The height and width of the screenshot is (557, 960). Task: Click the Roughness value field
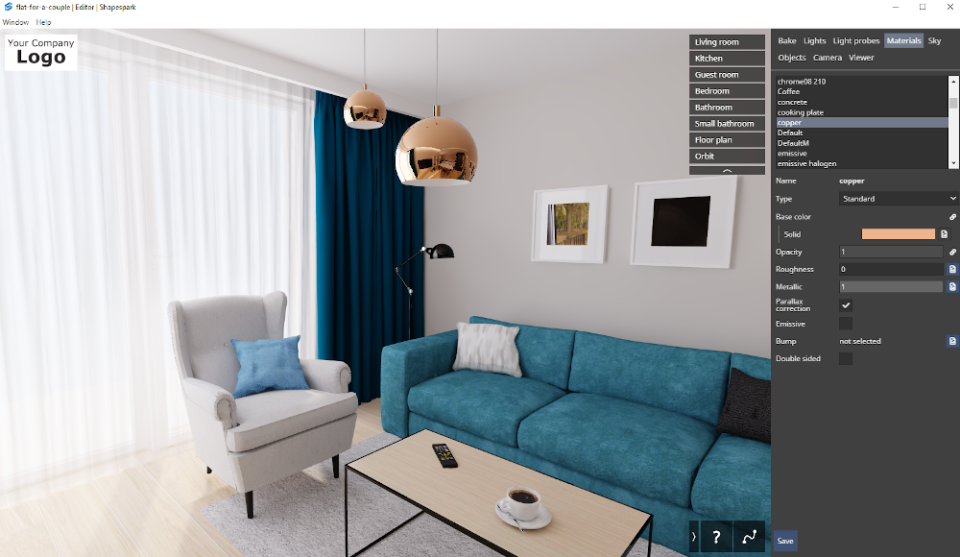point(891,269)
